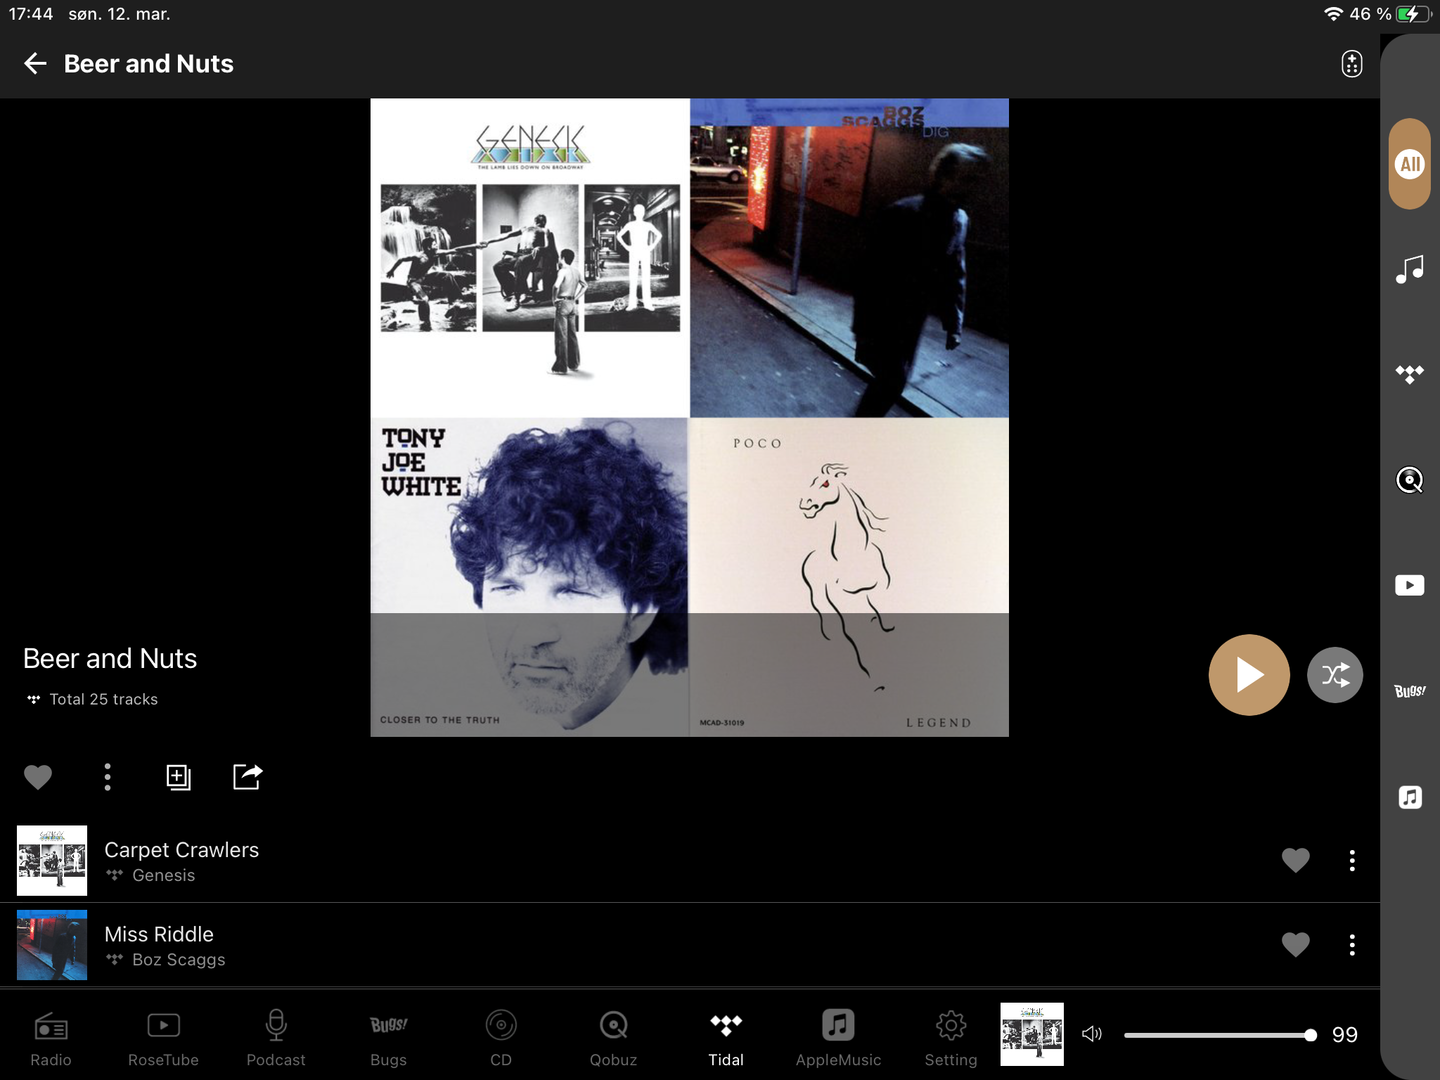Open playlist more options menu
The width and height of the screenshot is (1440, 1080).
(108, 777)
